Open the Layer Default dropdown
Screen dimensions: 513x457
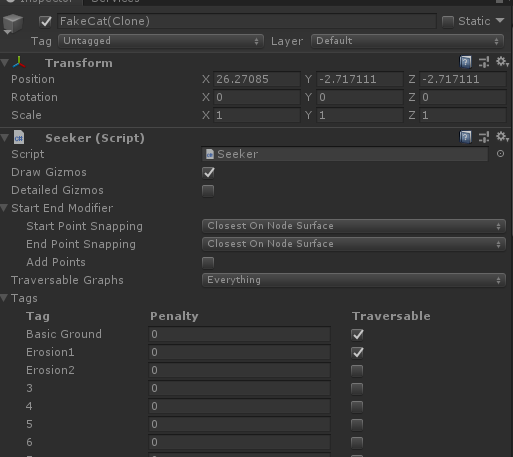pyautogui.click(x=407, y=41)
